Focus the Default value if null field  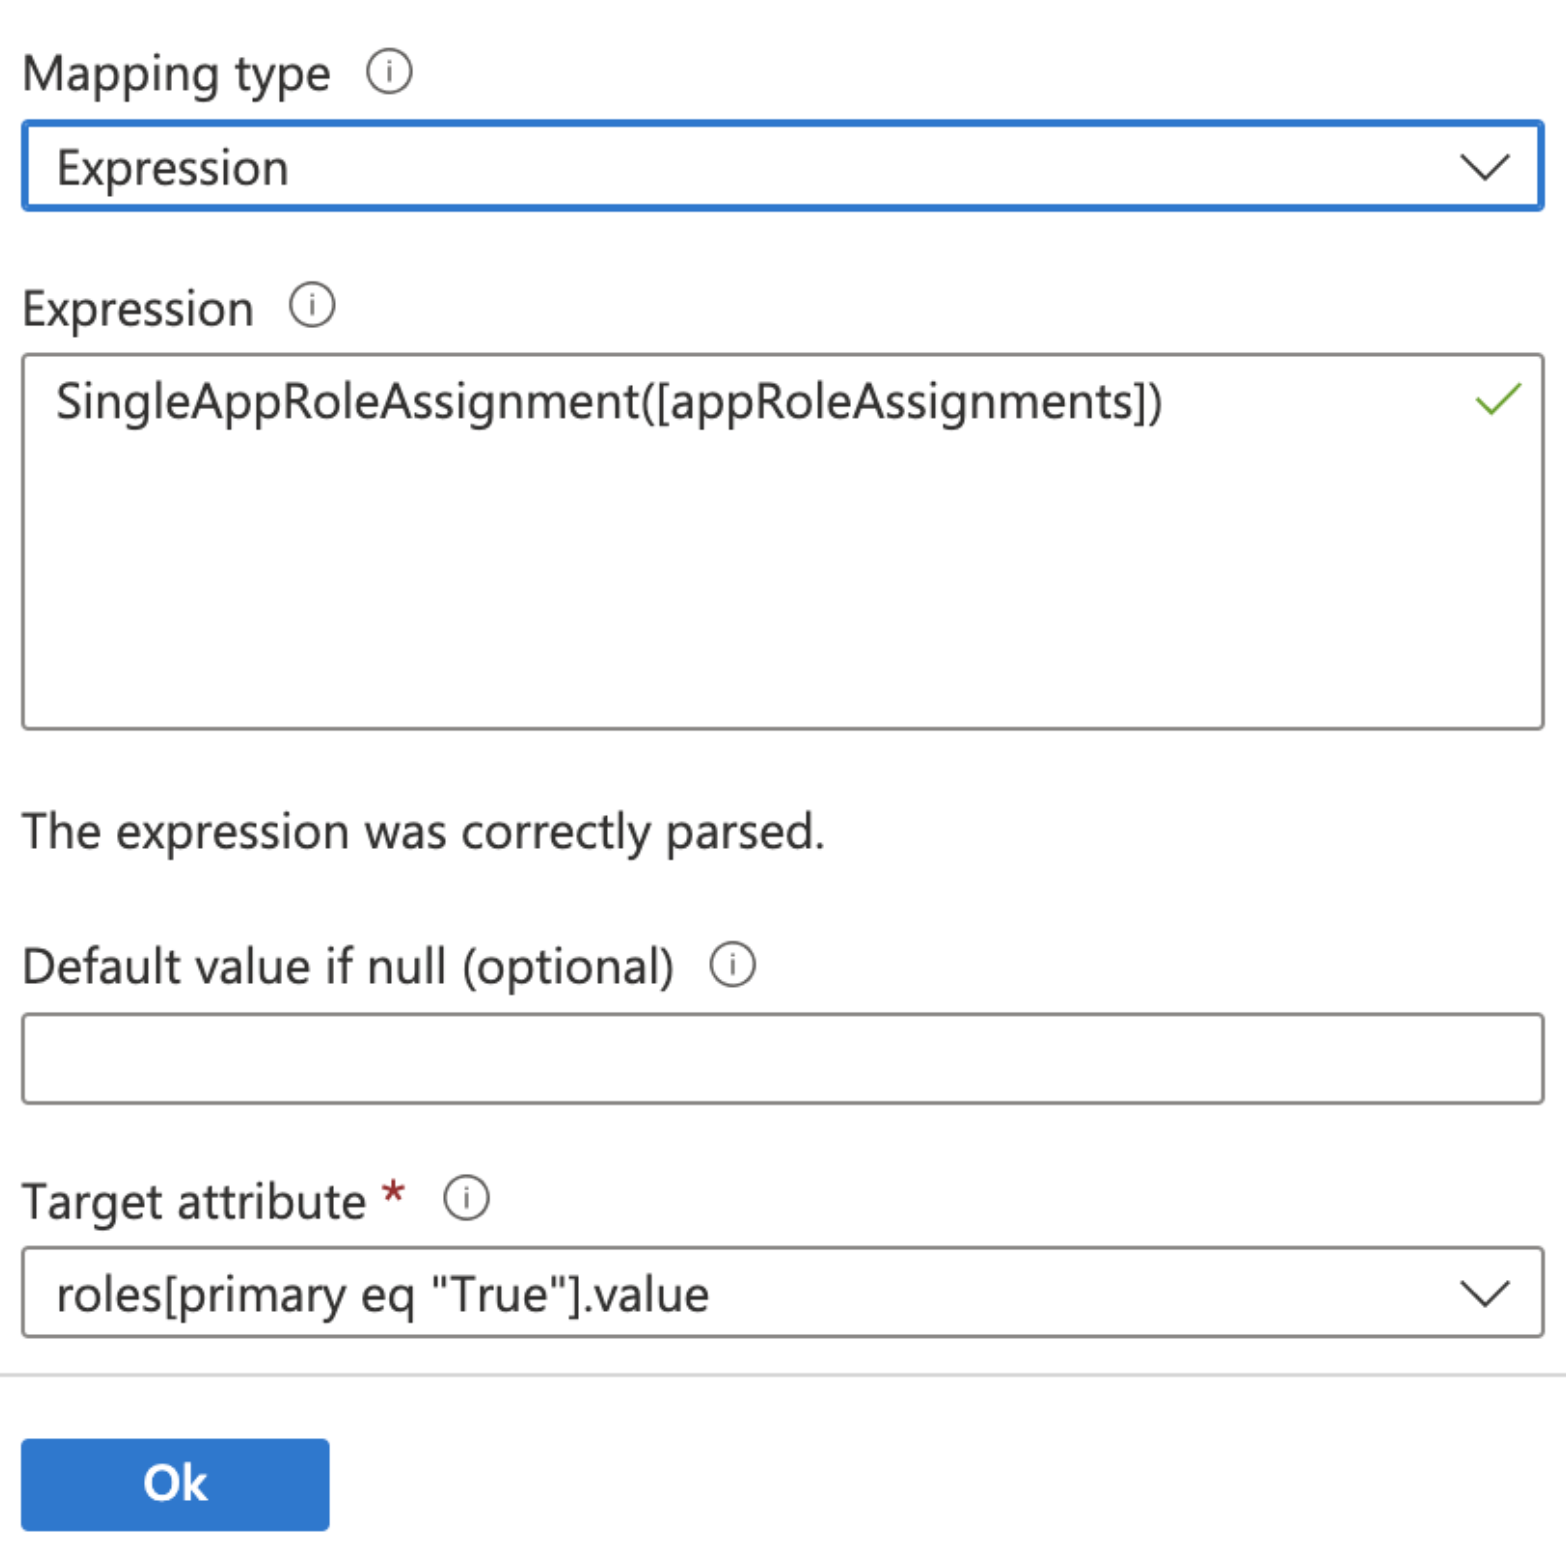pyautogui.click(x=783, y=1058)
